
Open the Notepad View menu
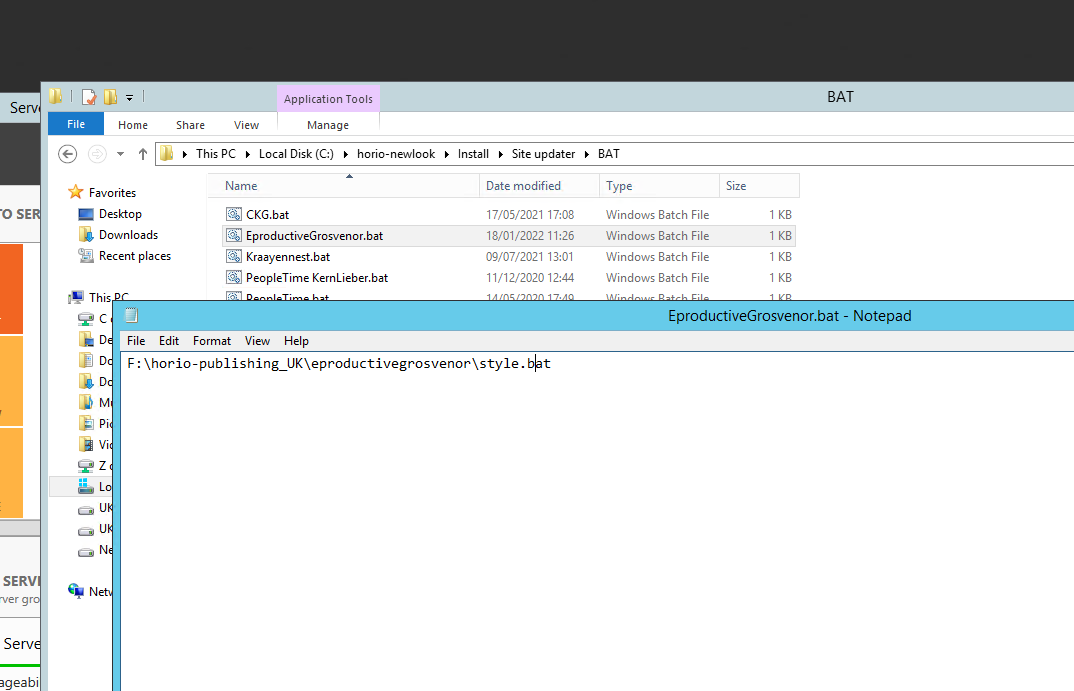258,341
